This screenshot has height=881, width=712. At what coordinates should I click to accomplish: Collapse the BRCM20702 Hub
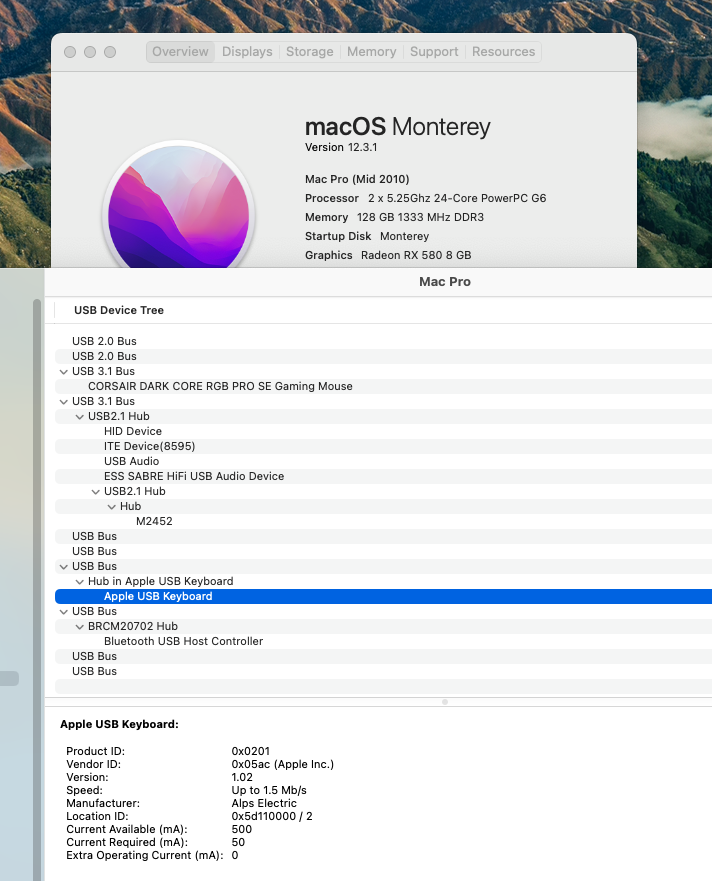point(80,626)
